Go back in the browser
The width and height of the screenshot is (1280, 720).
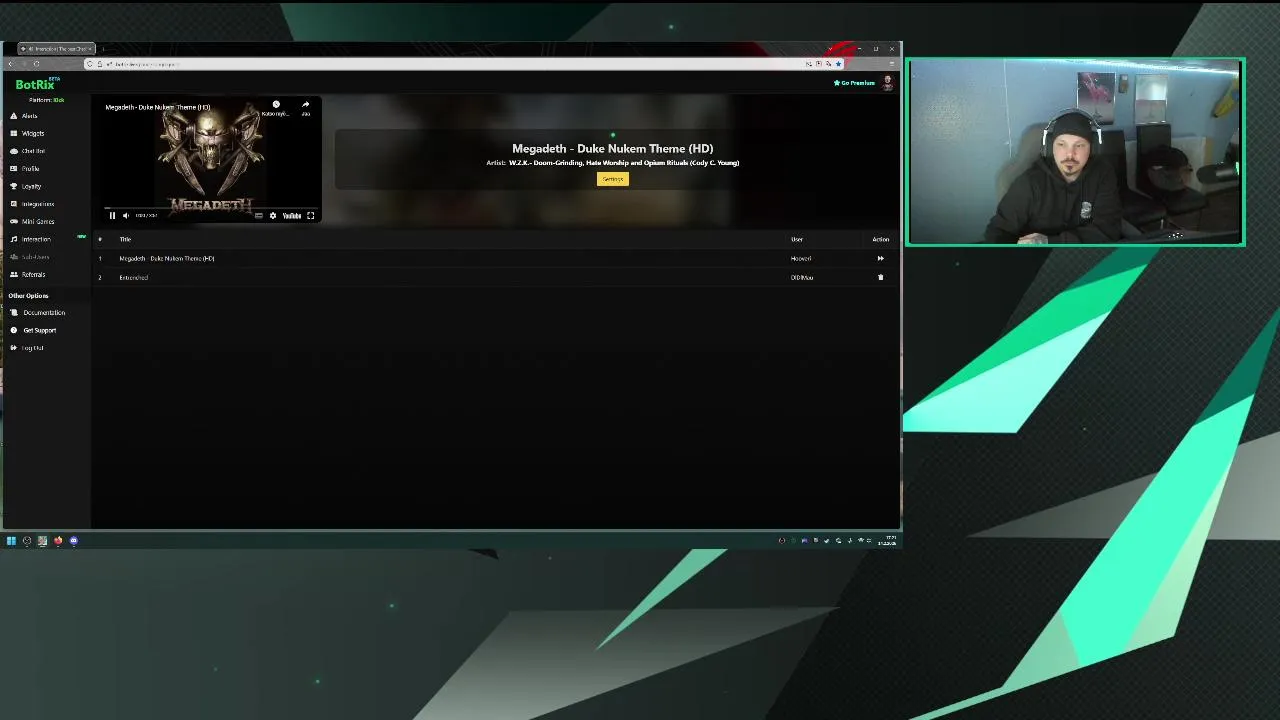click(10, 64)
